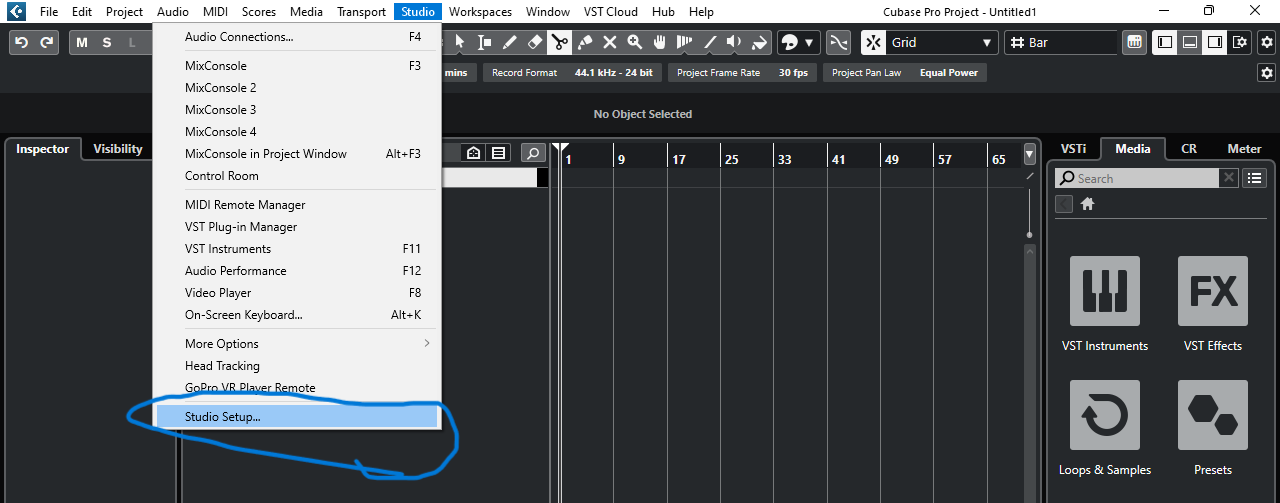
Task: Select the Mute X tool
Action: tap(609, 42)
